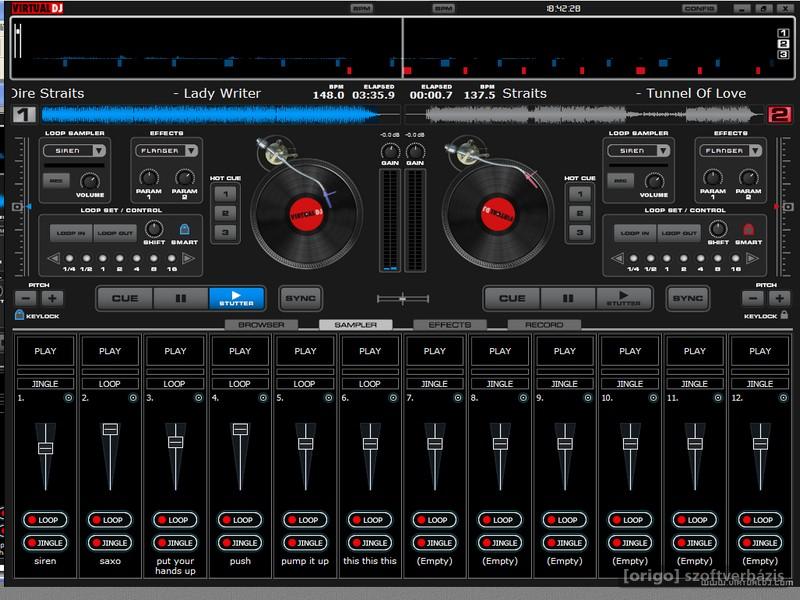Halve loop length with right deck's back arrow
This screenshot has width=800, height=600.
(x=617, y=258)
